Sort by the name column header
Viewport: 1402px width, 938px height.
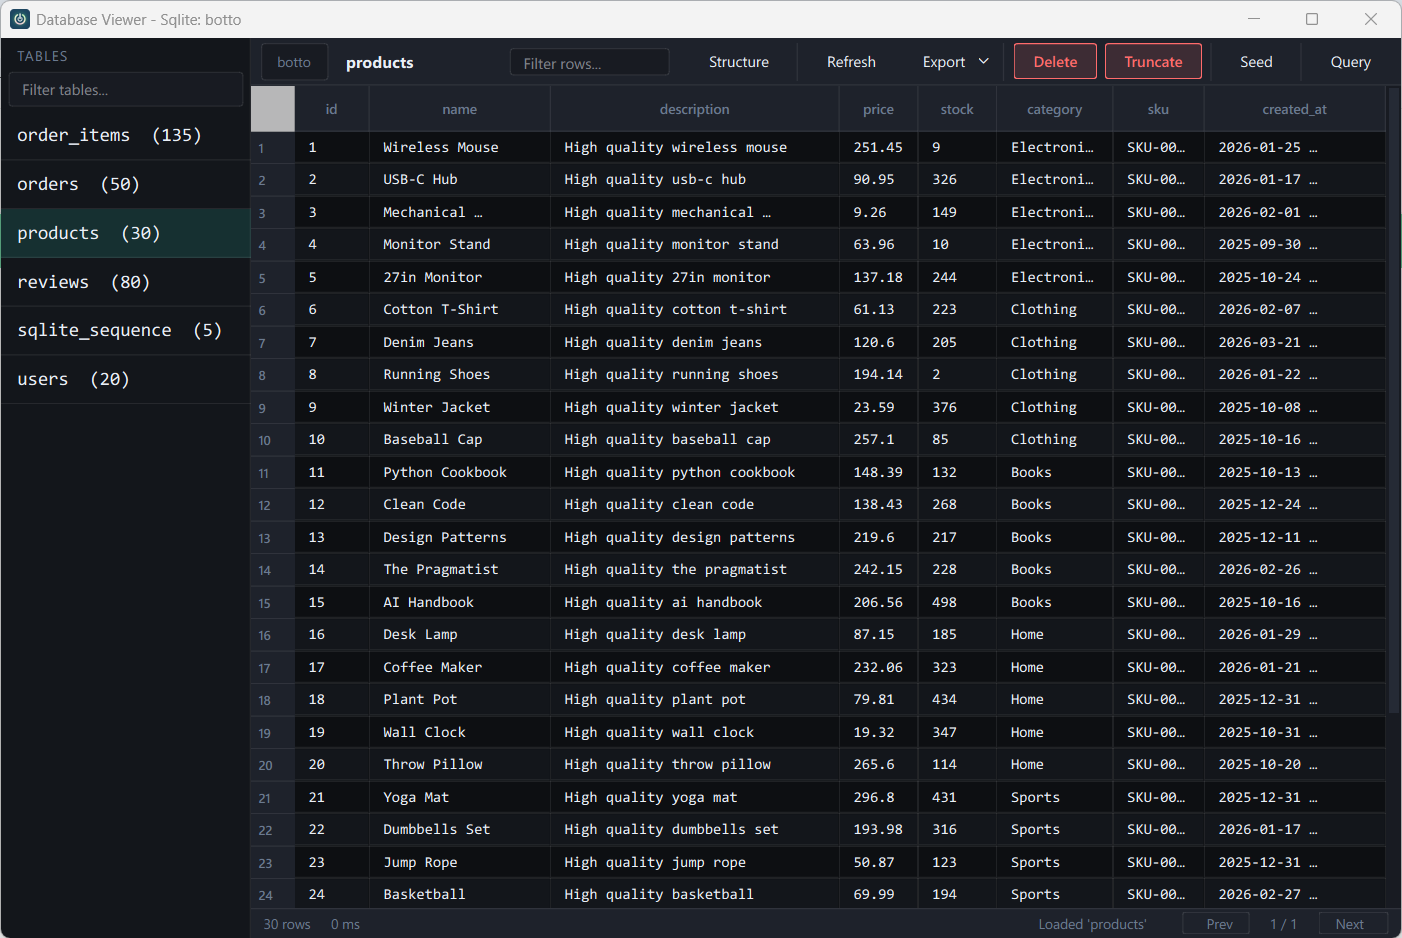coord(460,109)
